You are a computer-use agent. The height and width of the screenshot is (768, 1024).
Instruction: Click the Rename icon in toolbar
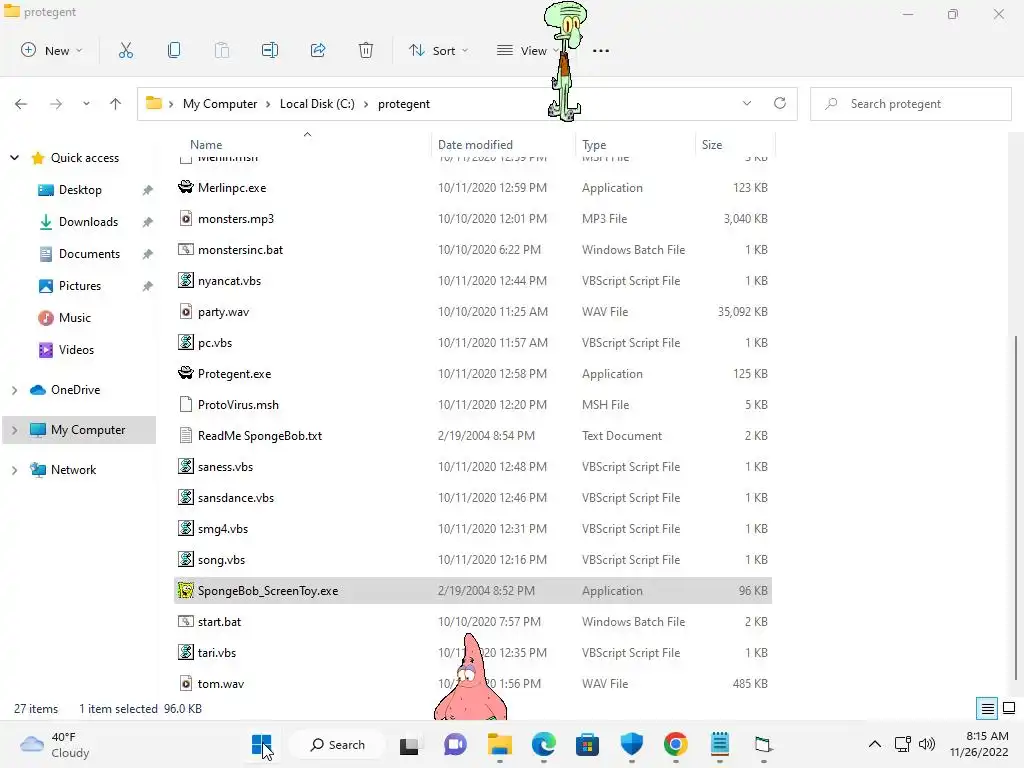pos(270,50)
